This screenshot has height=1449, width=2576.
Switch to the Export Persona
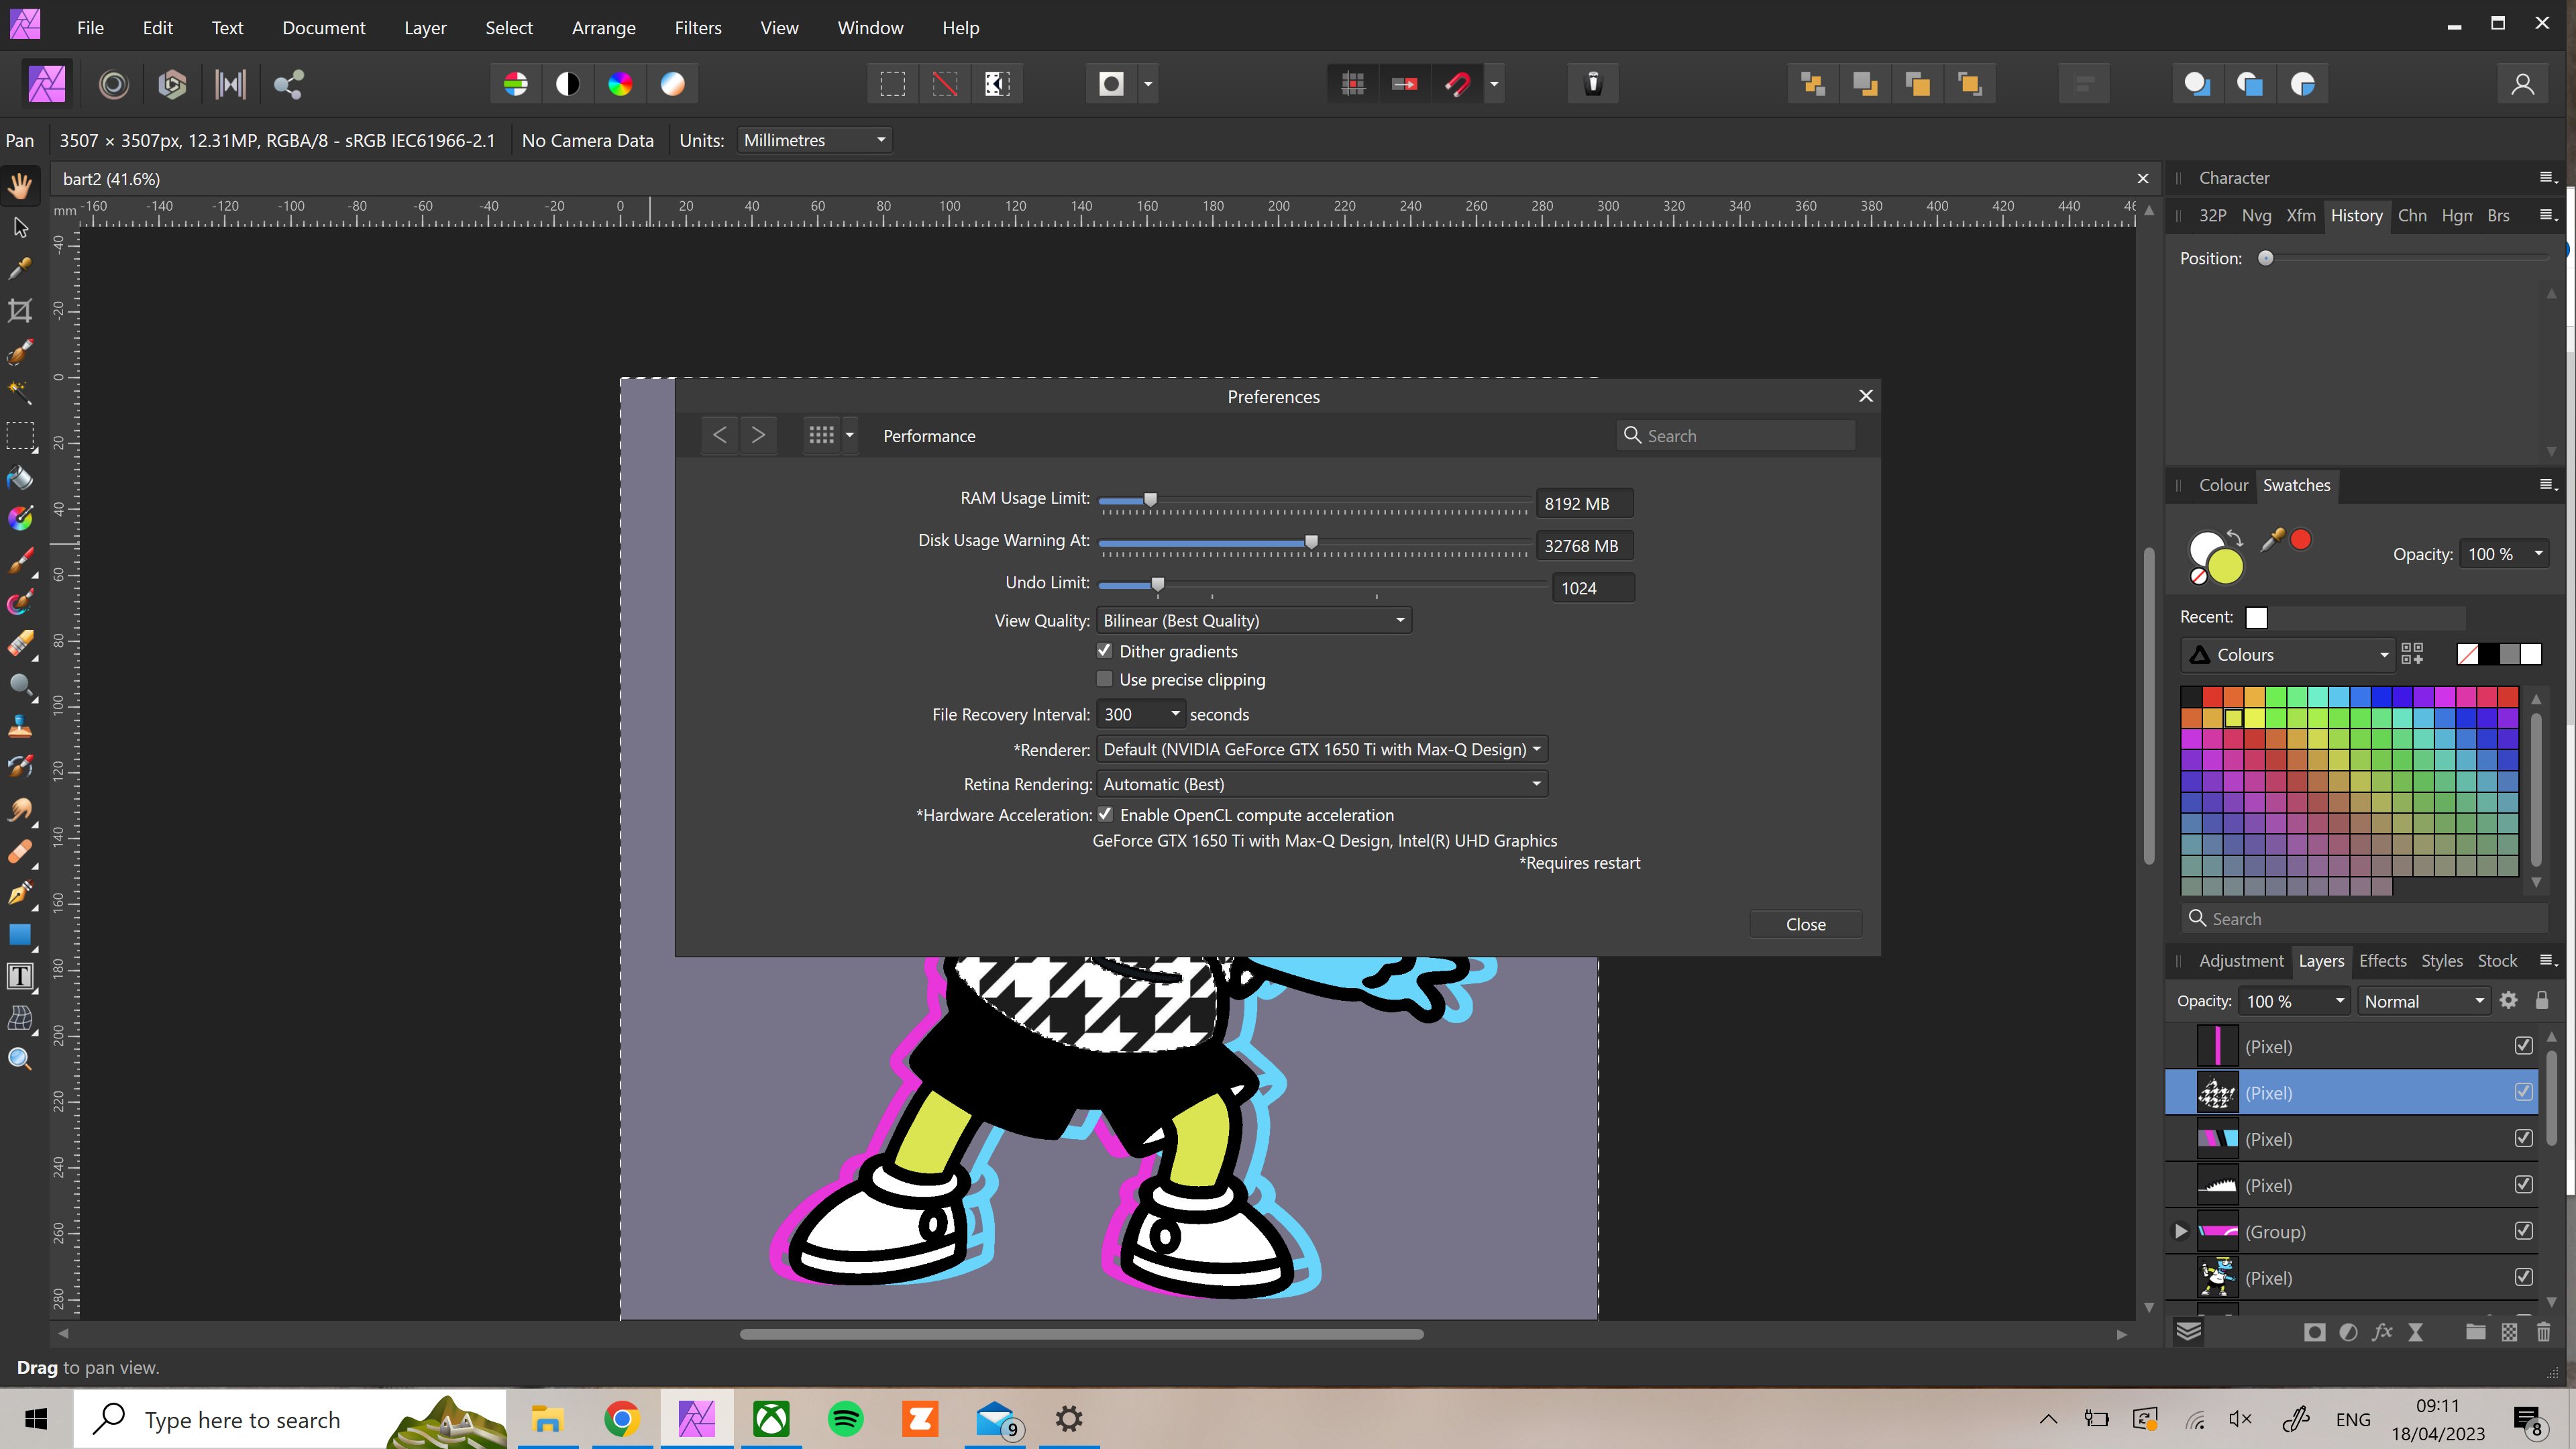click(x=288, y=84)
